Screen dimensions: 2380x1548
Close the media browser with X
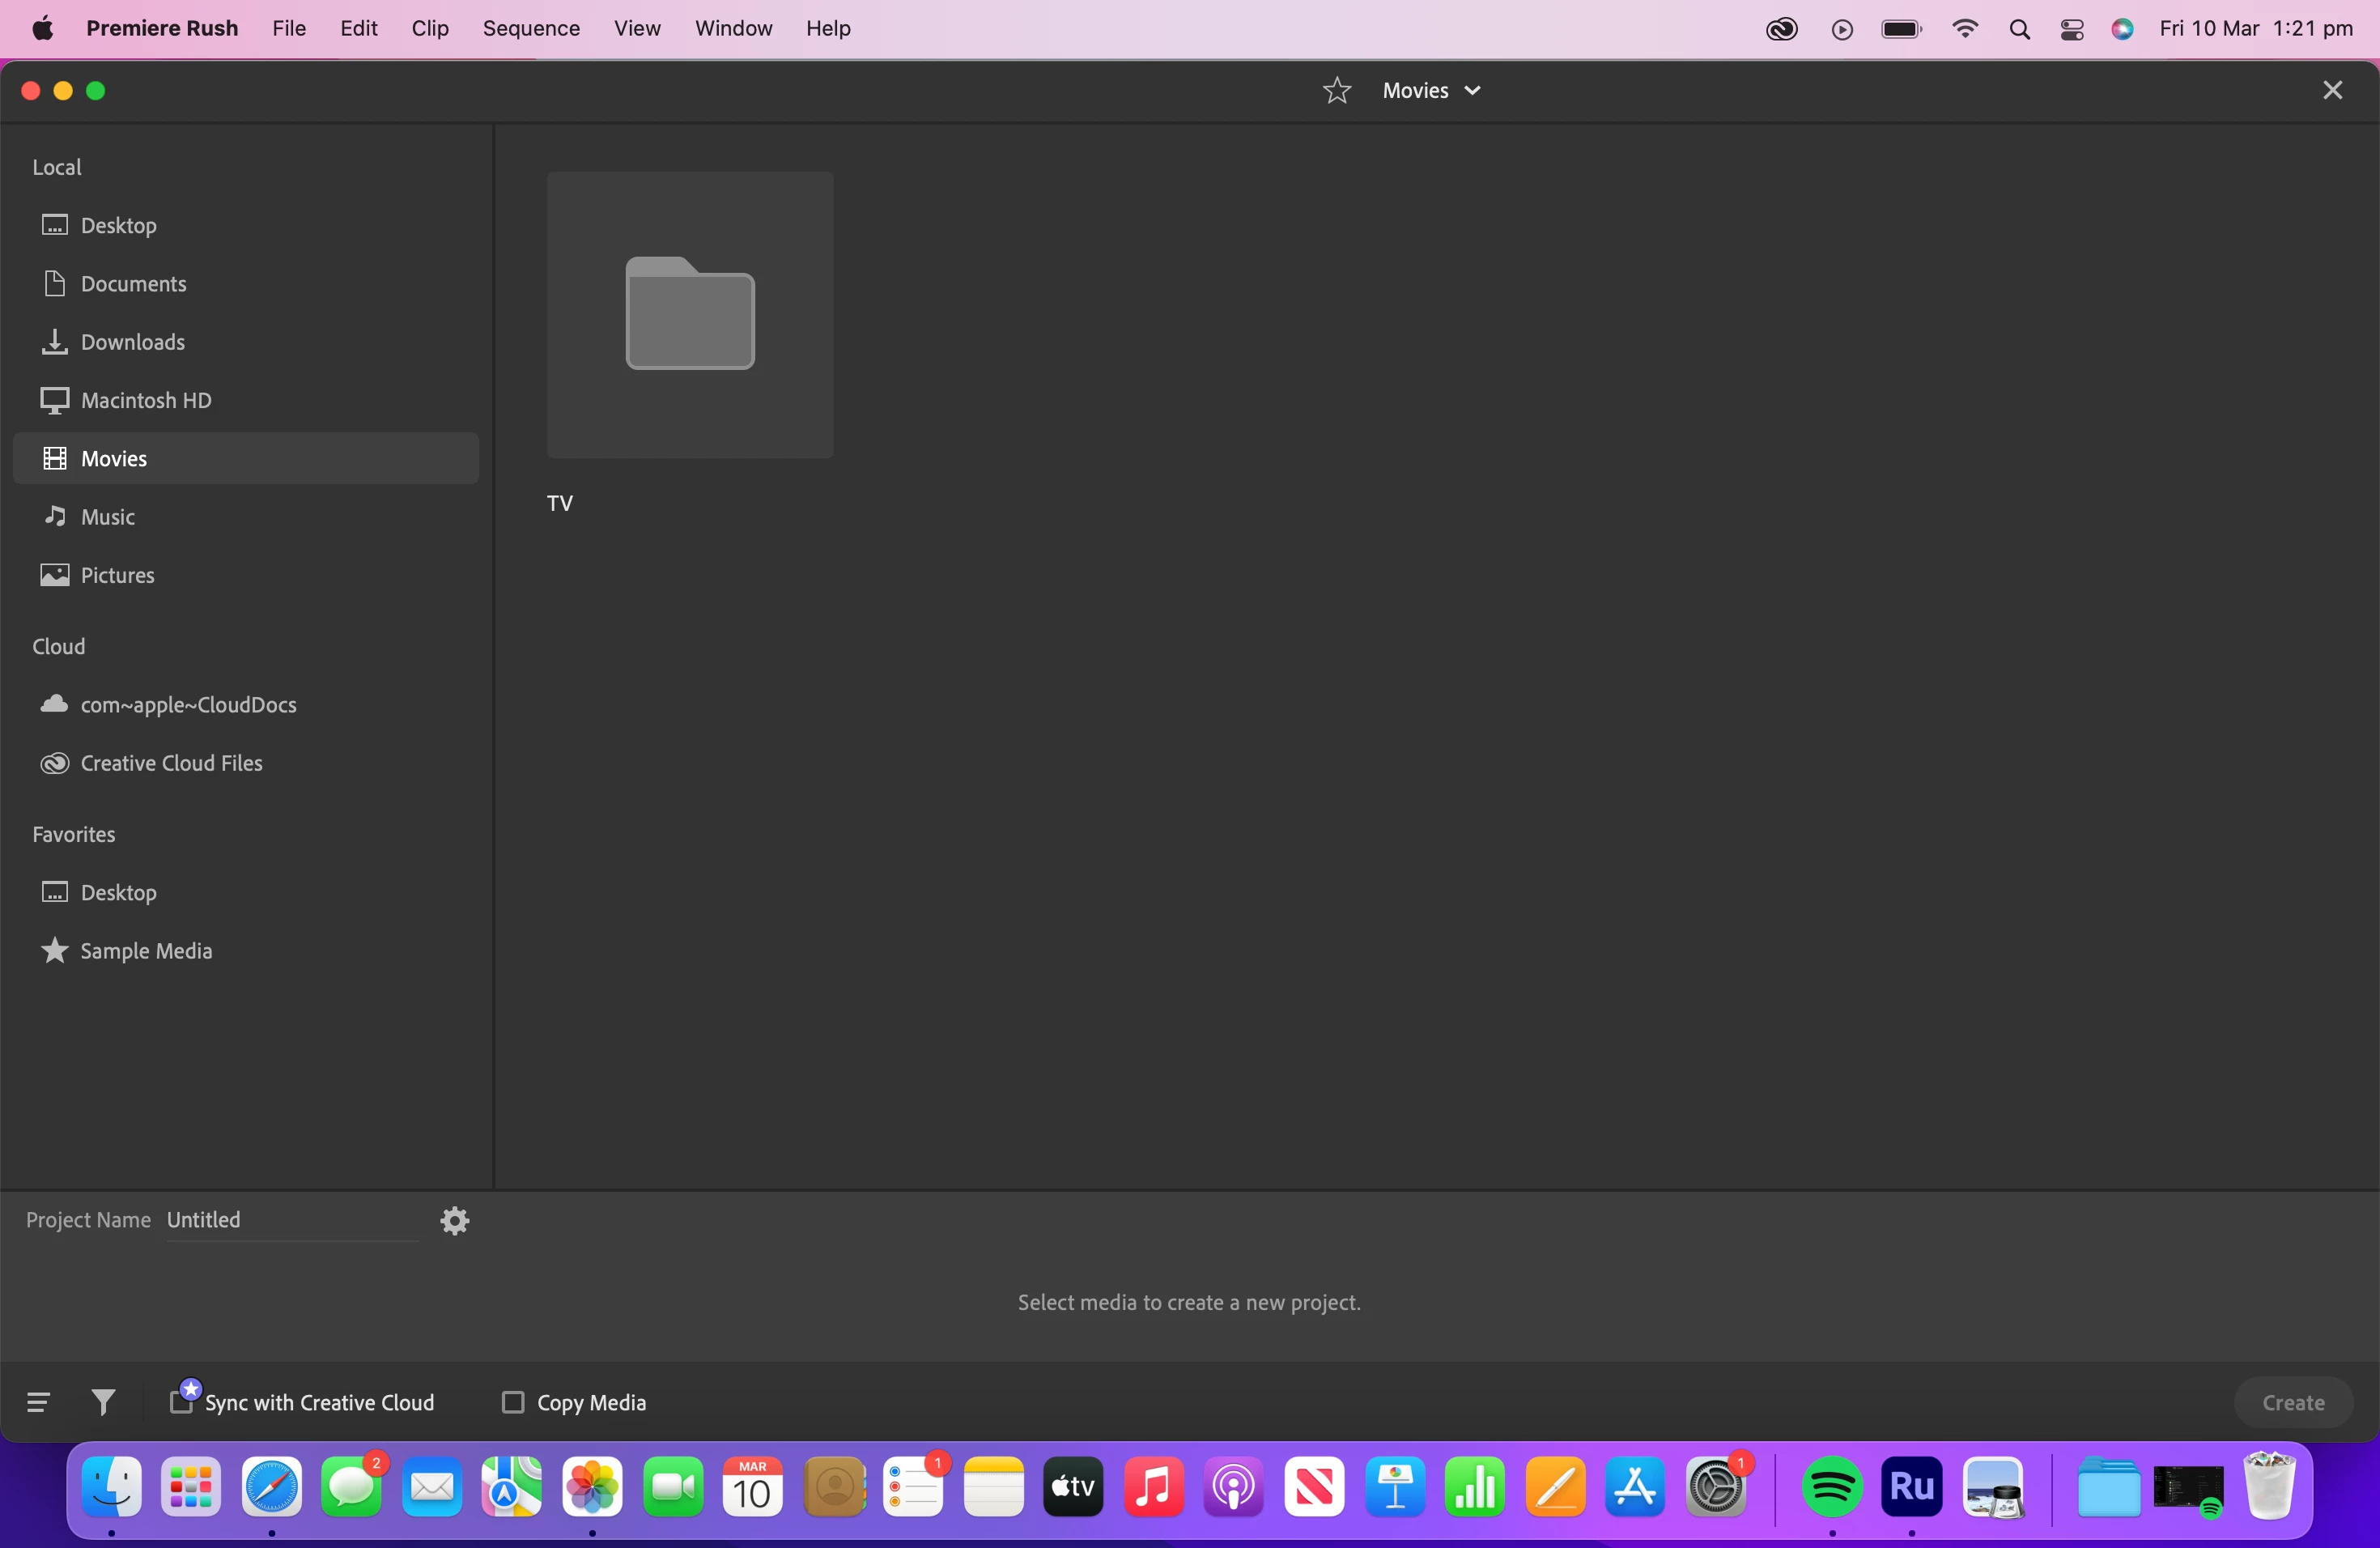(x=2333, y=91)
